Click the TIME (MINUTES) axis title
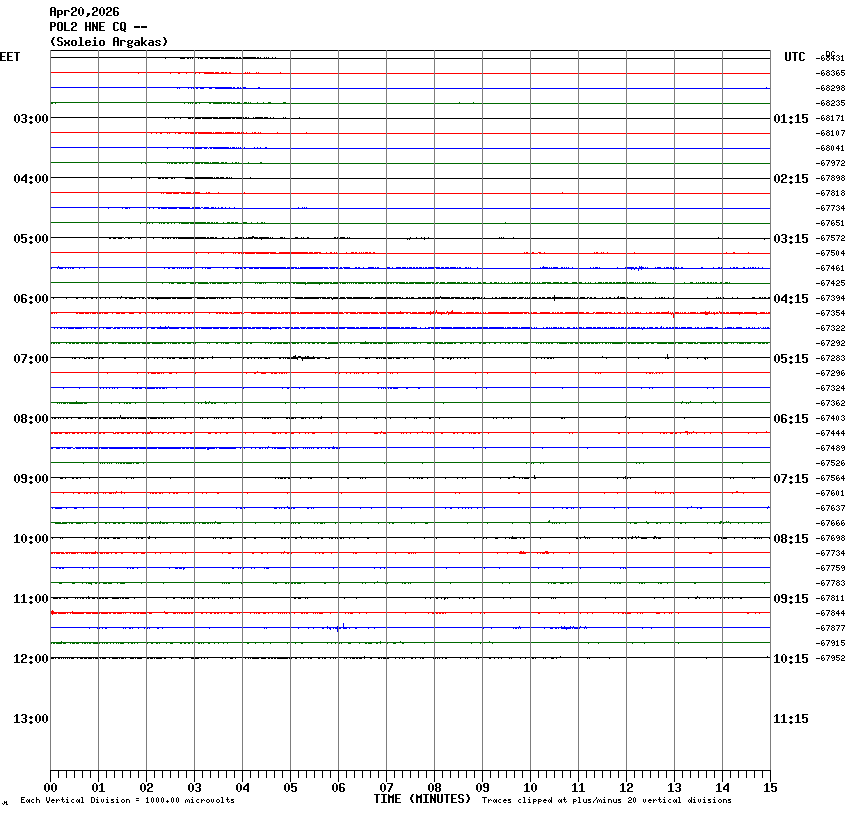This screenshot has width=850, height=814. (422, 799)
